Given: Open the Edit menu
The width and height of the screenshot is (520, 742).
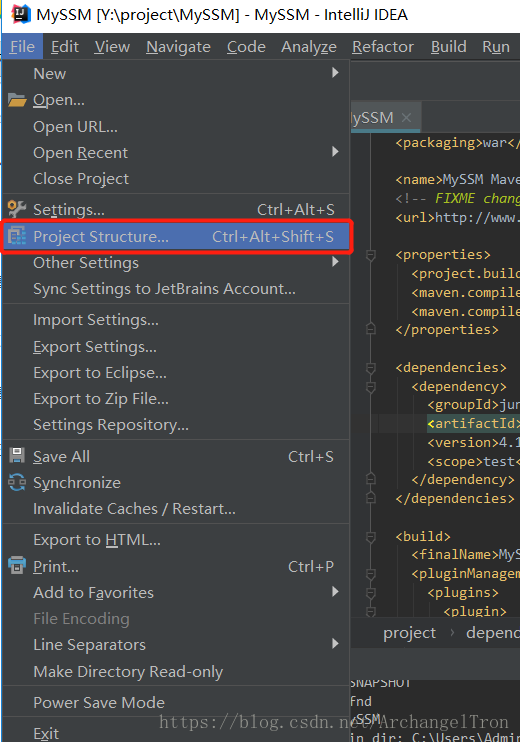Looking at the screenshot, I should [65, 46].
